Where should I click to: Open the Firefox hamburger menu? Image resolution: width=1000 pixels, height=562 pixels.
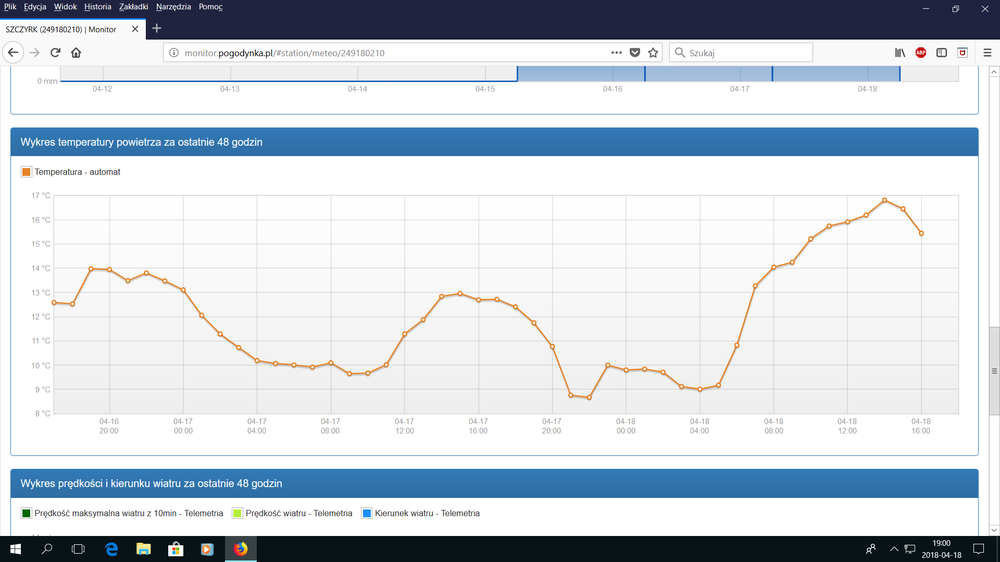(x=987, y=53)
